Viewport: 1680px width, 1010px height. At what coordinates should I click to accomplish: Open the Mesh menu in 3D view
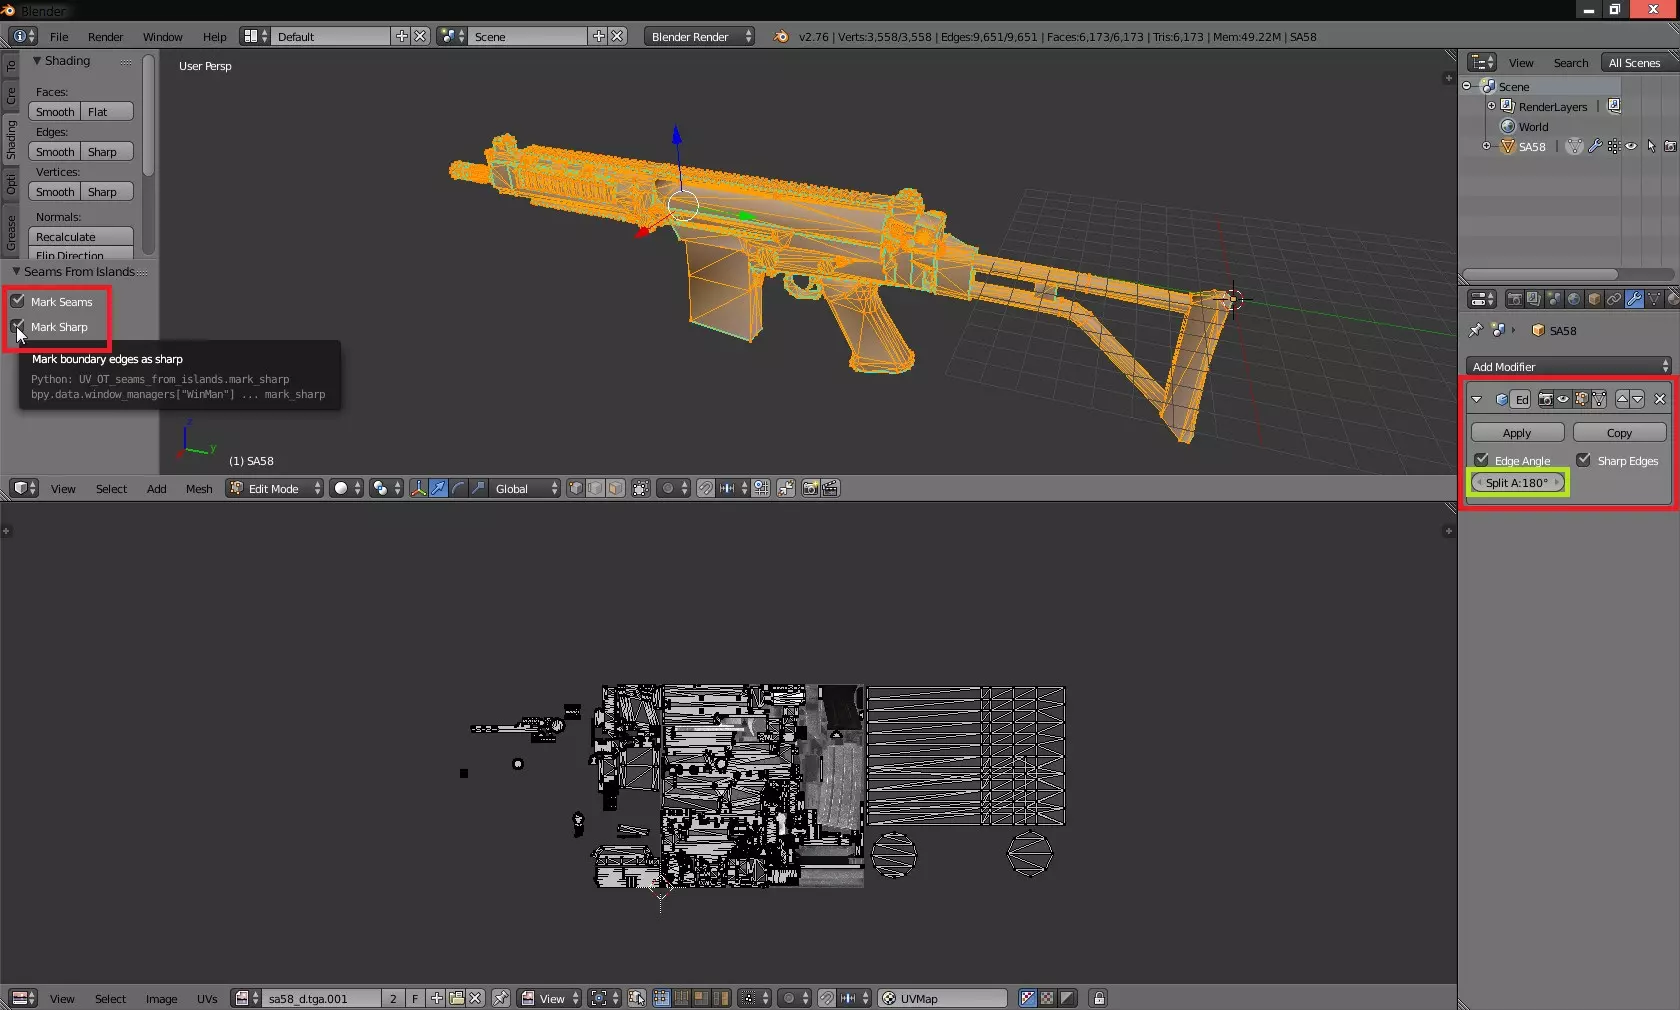tap(199, 489)
